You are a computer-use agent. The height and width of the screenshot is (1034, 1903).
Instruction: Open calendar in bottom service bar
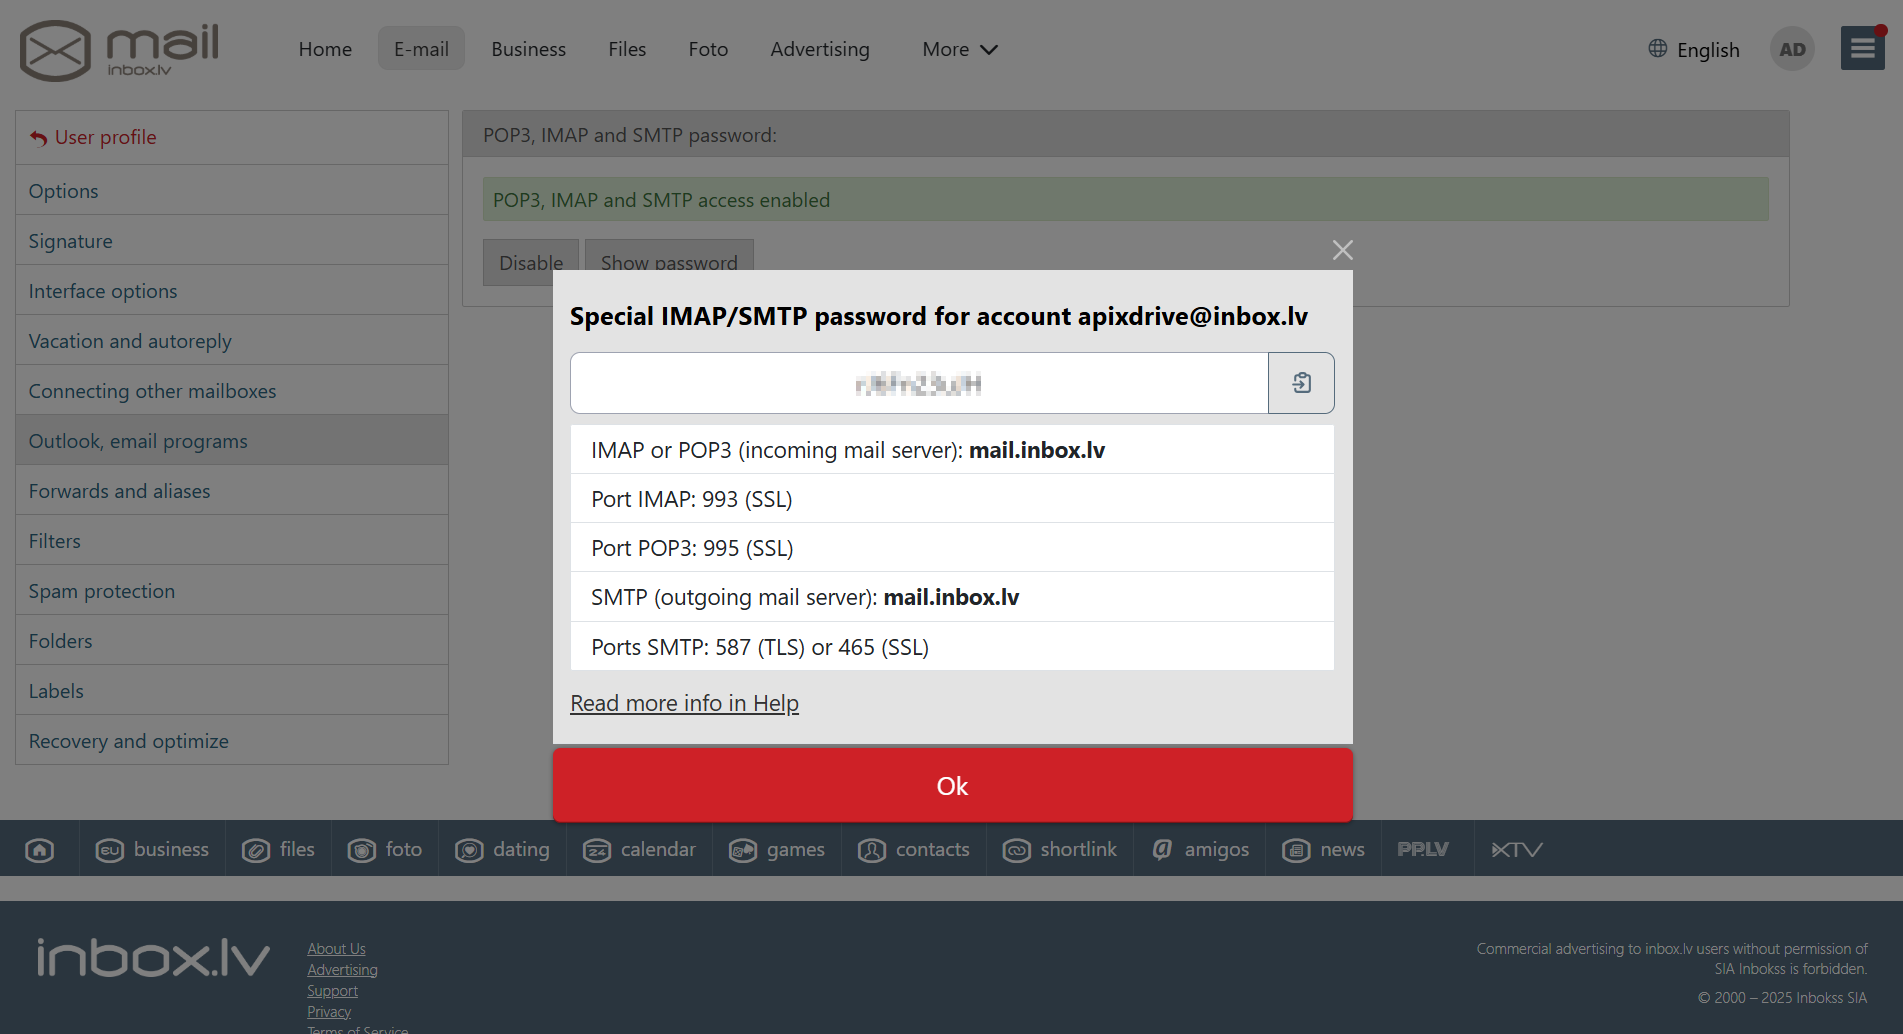[x=639, y=850]
